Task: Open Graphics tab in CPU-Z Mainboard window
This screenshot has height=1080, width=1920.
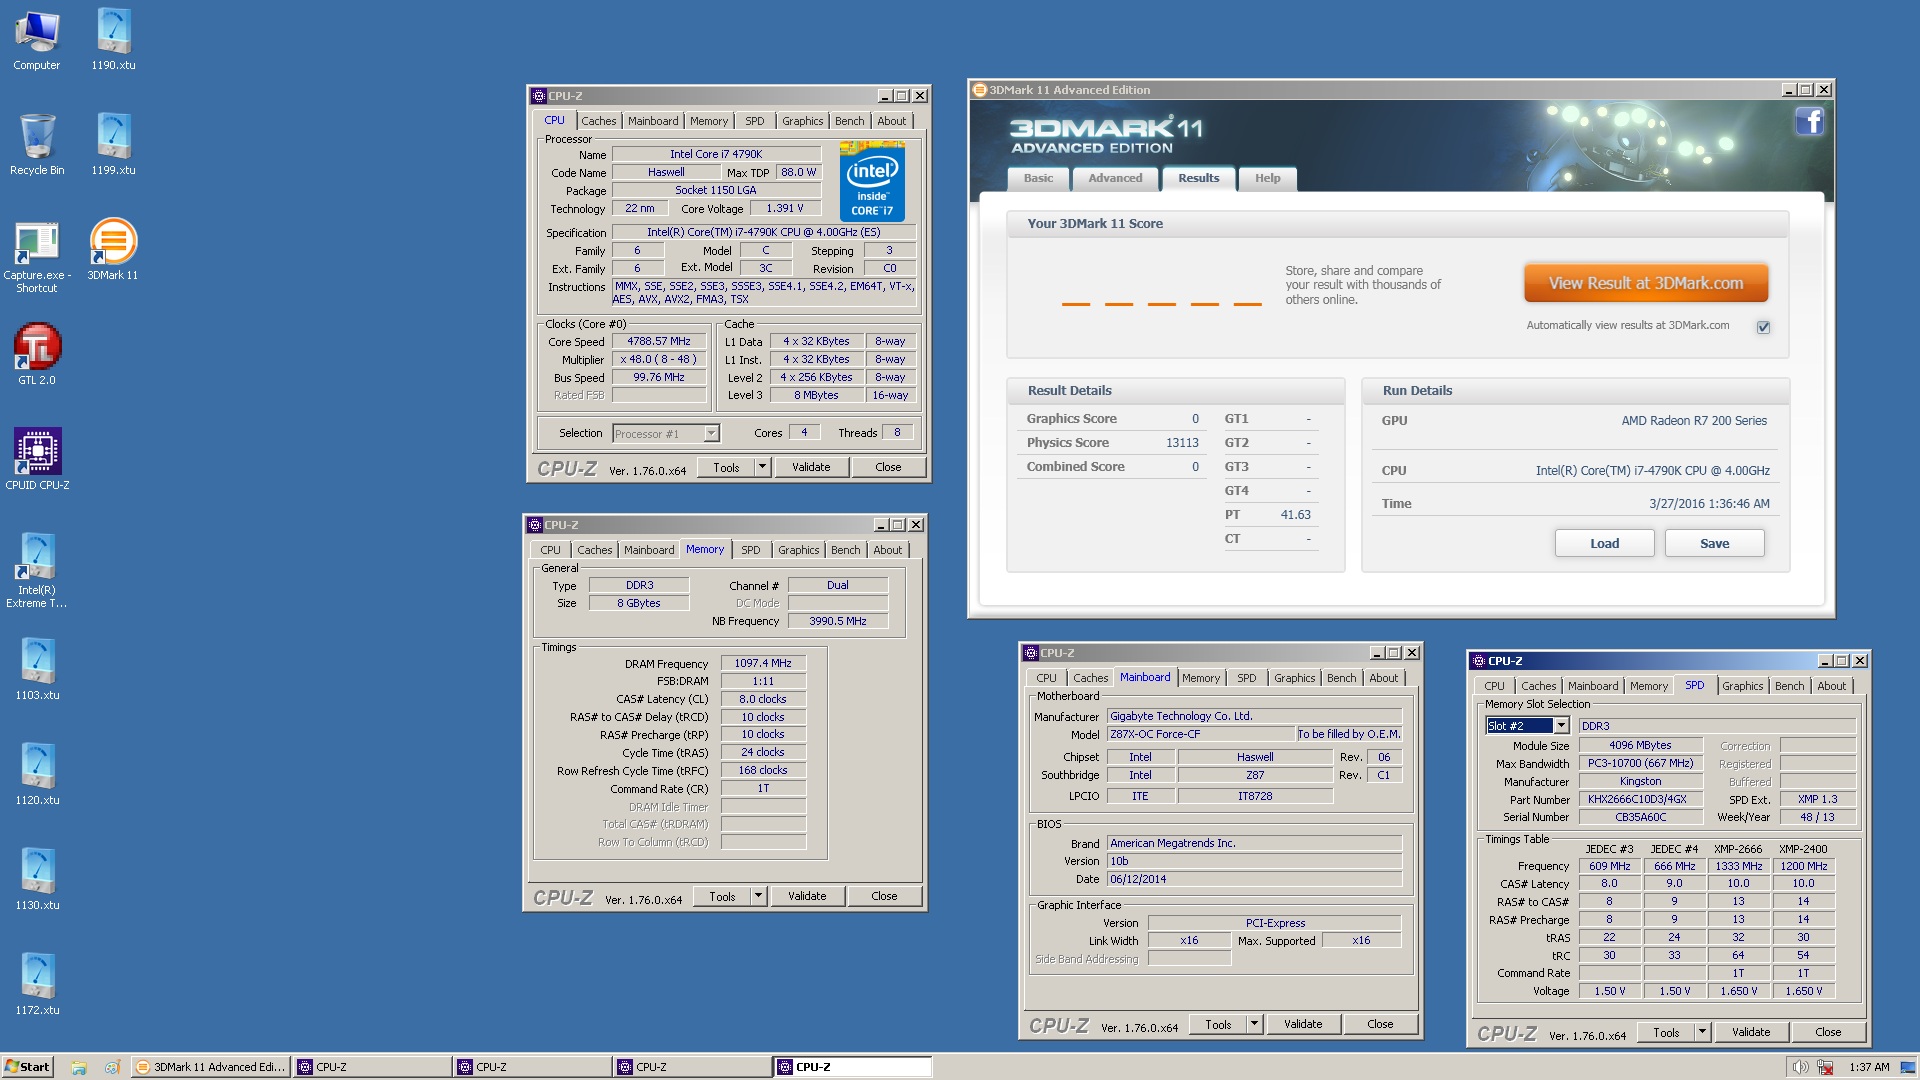Action: click(1294, 678)
